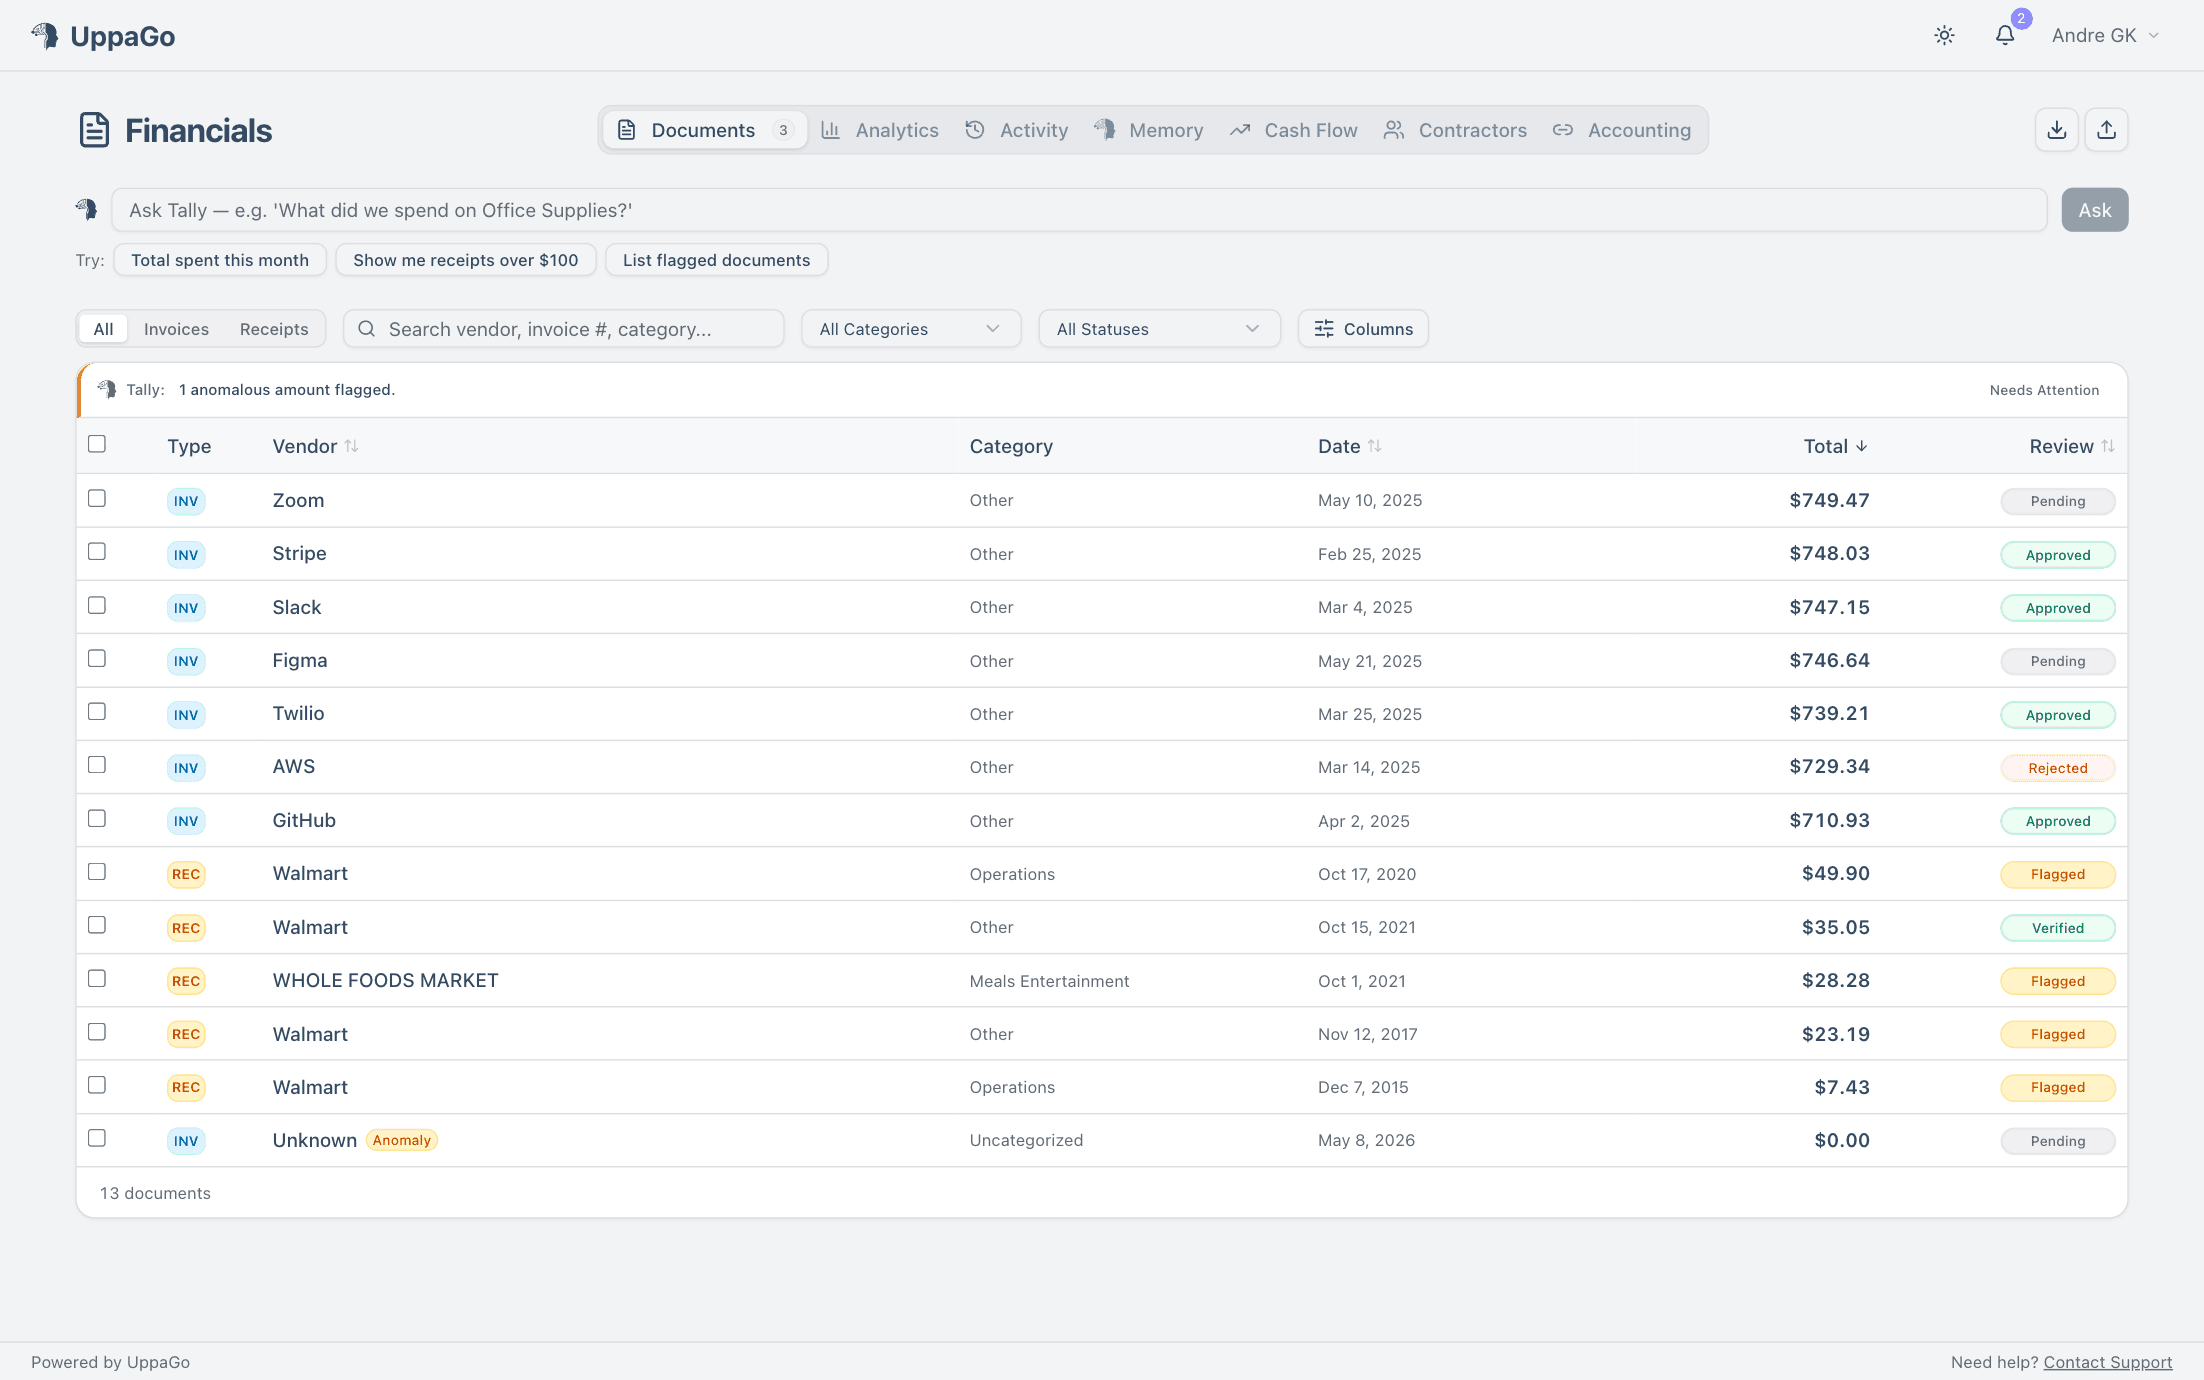Click the search magnifier icon
2204x1380 pixels.
(x=366, y=329)
